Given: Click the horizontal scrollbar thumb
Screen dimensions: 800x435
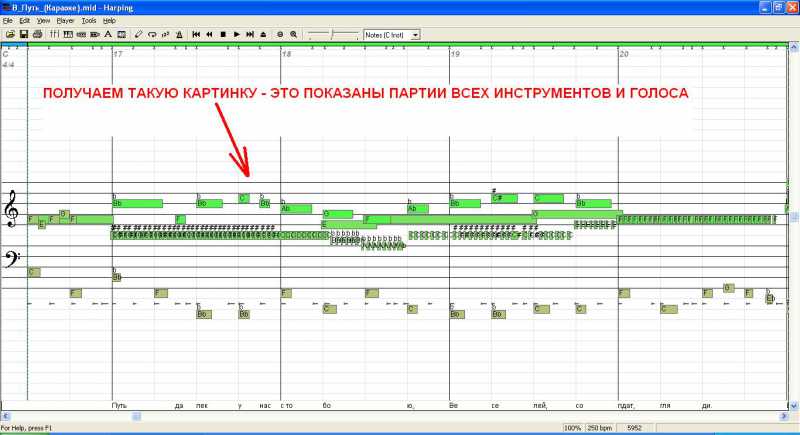Looking at the screenshot, I should 136,416.
